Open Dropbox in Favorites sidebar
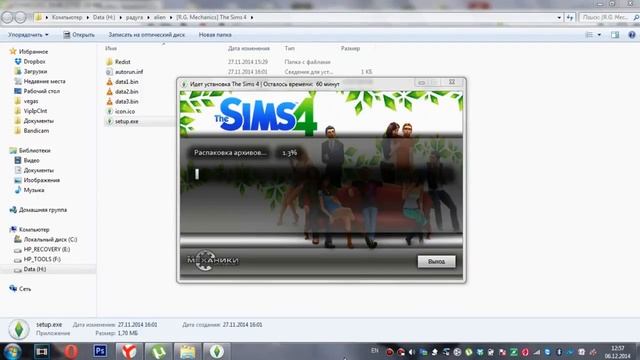 coord(34,62)
